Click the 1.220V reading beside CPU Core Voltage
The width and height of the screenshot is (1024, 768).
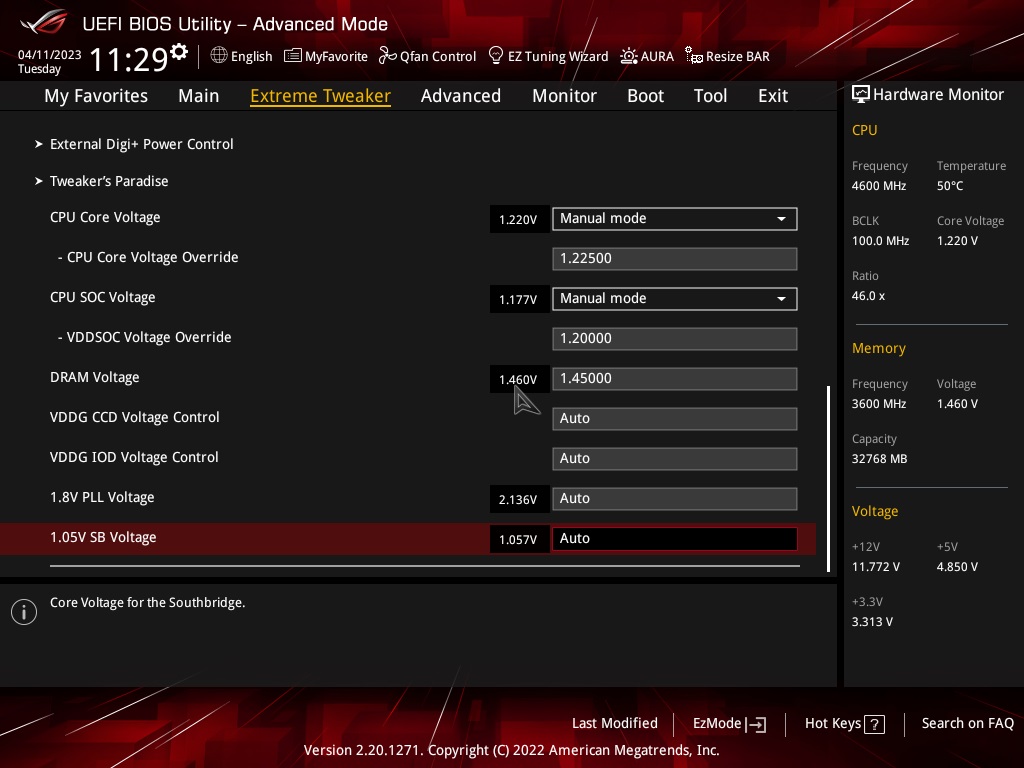tap(518, 219)
